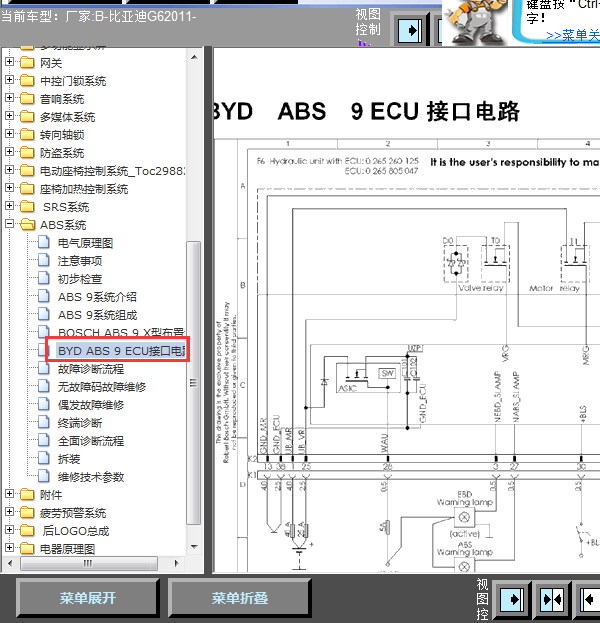
Task: Open the 故障诊断流程 document
Action: pos(91,369)
